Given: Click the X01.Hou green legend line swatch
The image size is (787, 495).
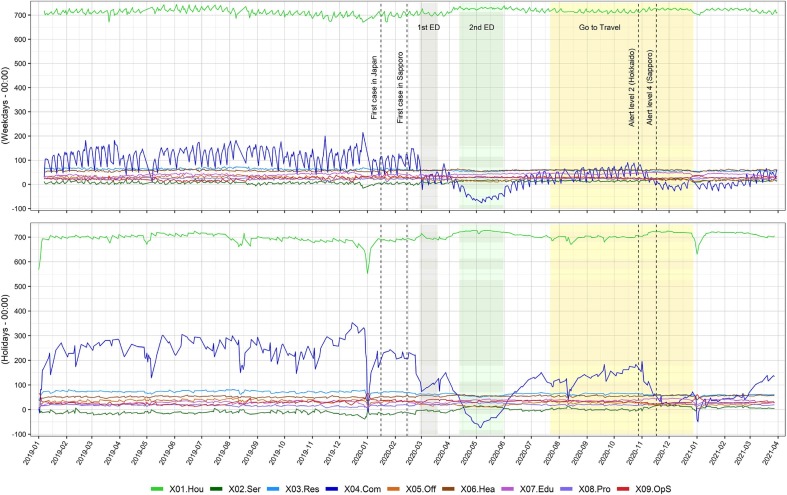Looking at the screenshot, I should [x=158, y=489].
